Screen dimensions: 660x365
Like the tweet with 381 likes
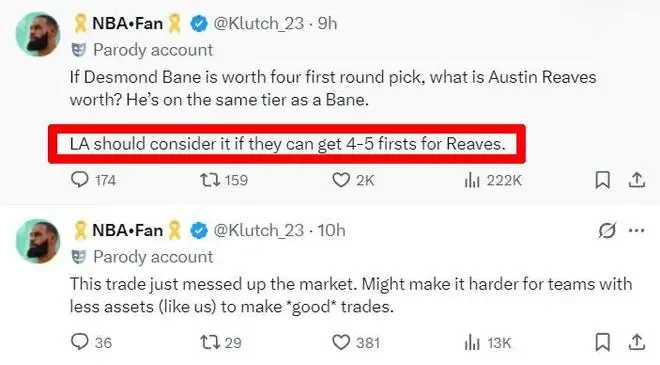coord(356,342)
